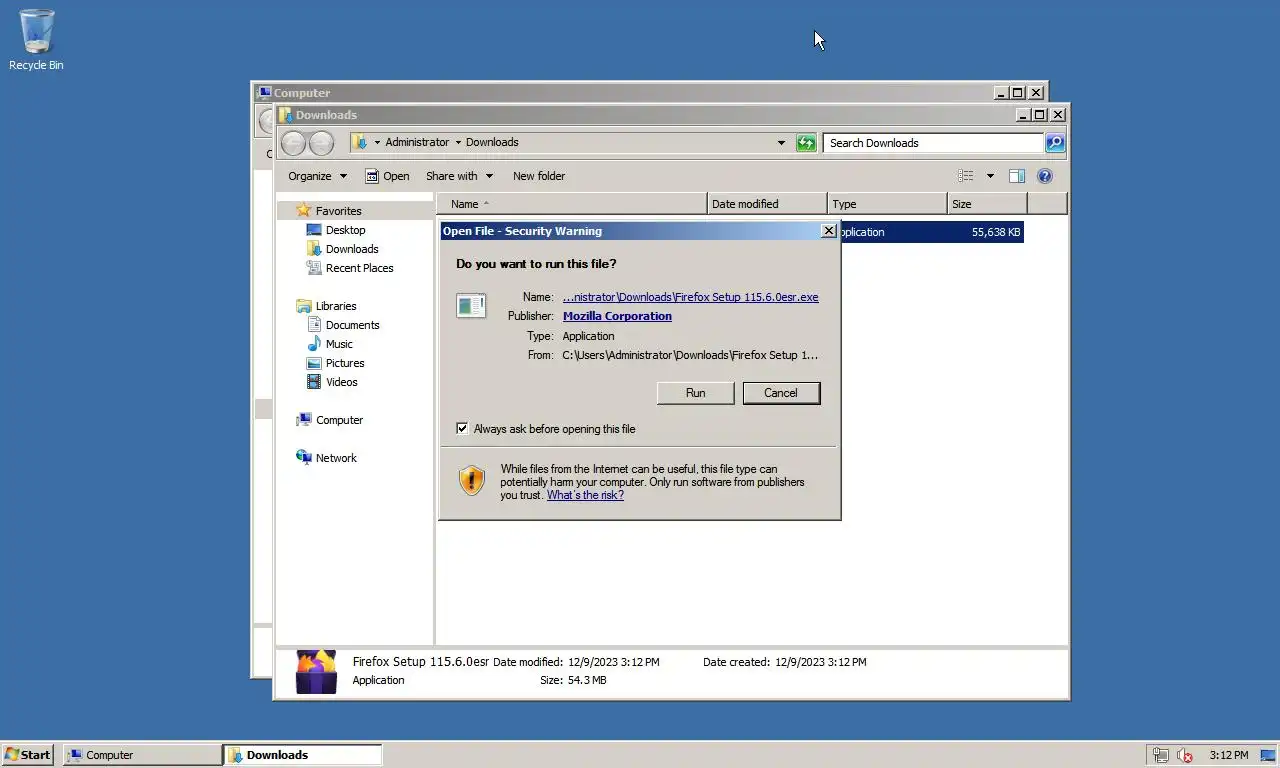Click the Downloads taskbar button
The width and height of the screenshot is (1280, 768).
[303, 755]
